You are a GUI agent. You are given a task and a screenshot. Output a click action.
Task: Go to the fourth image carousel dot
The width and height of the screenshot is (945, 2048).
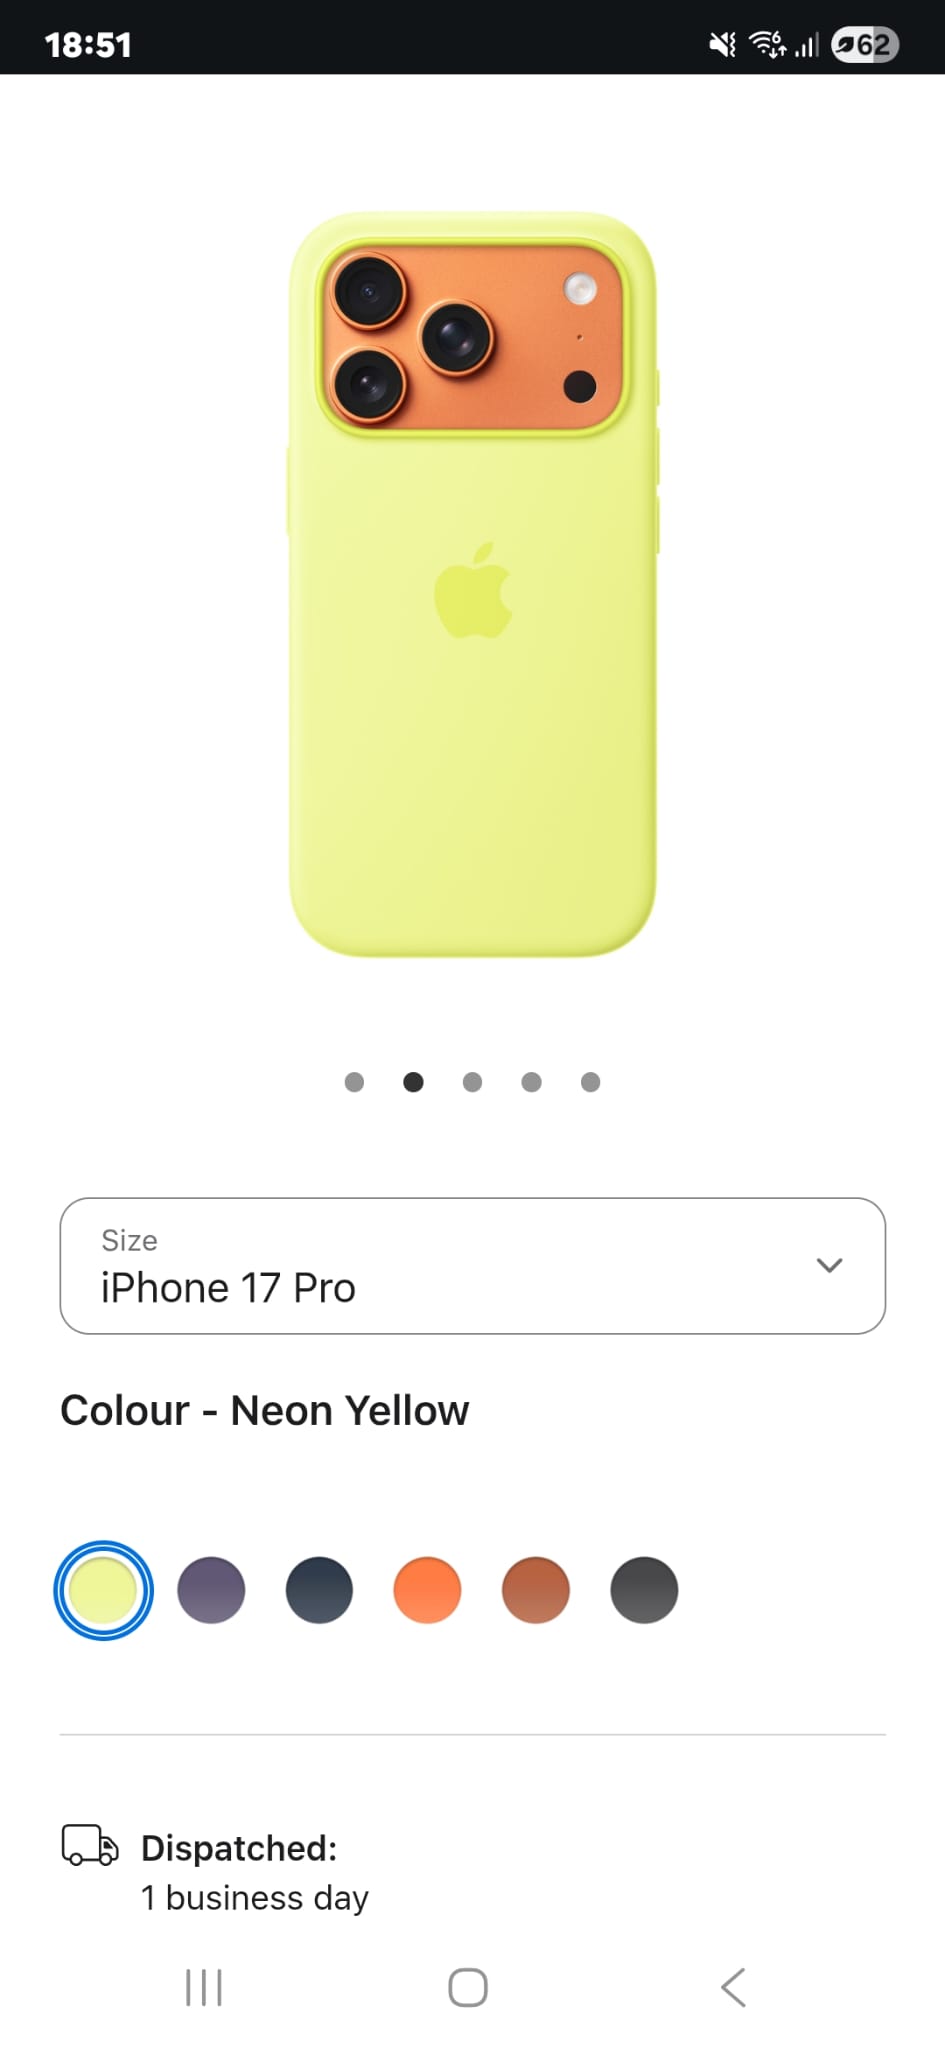[x=531, y=1082]
